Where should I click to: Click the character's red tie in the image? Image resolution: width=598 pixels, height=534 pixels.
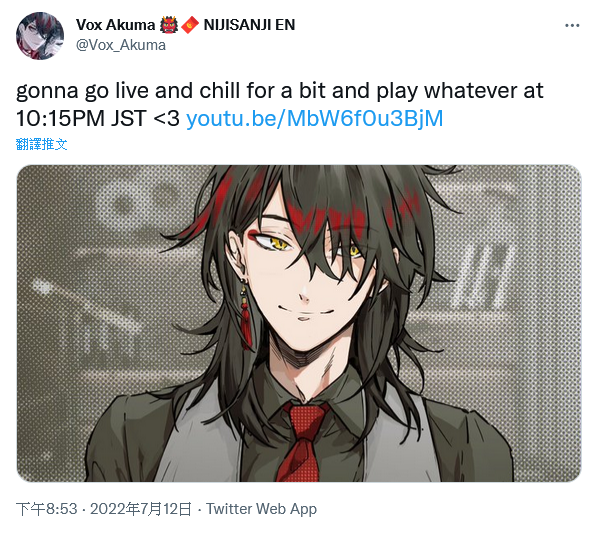click(302, 442)
